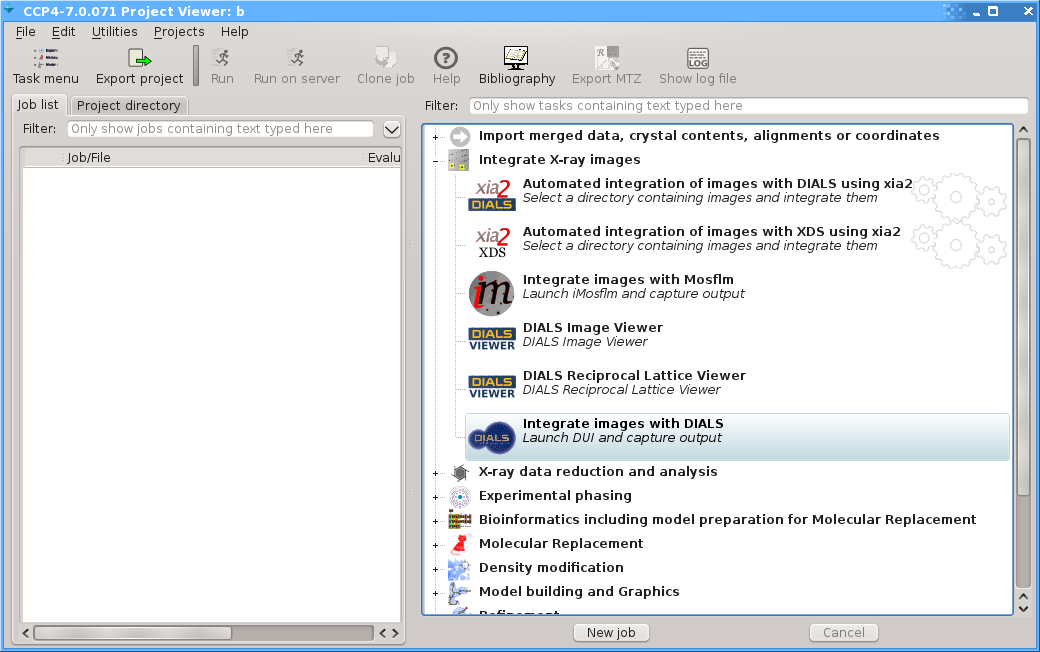
Task: Expand Import merged data tree node
Action: (x=436, y=137)
